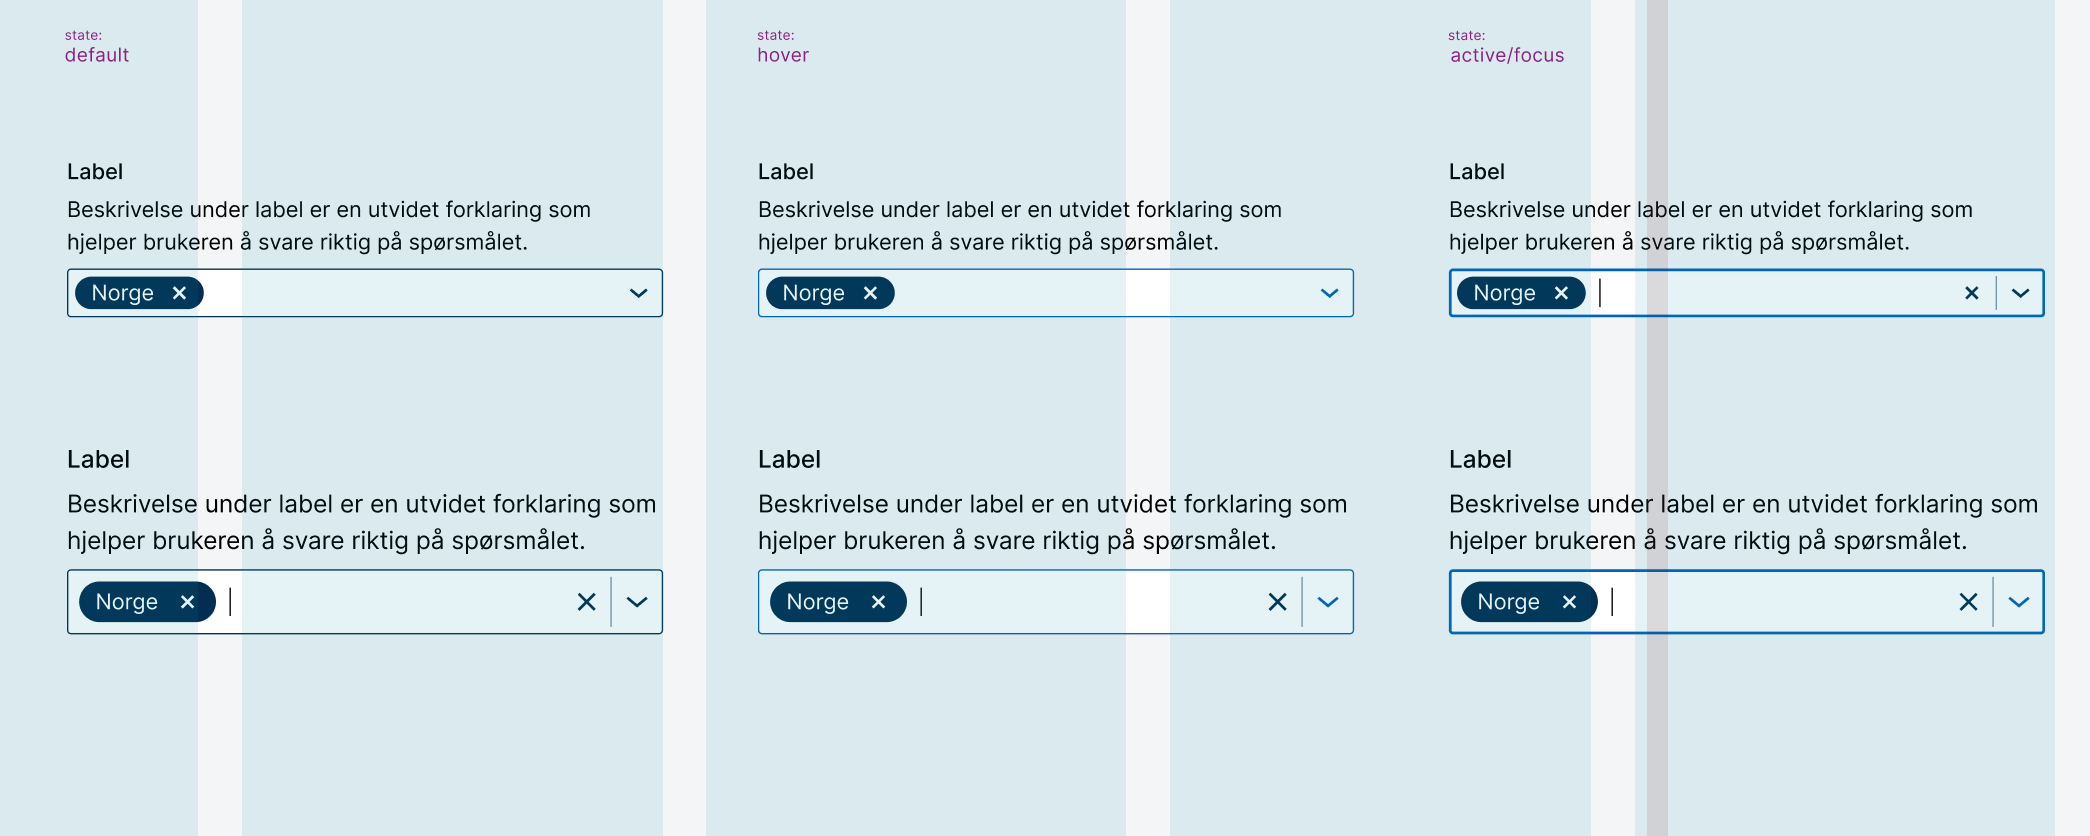Expand the active/focus combobox dropdown
The height and width of the screenshot is (836, 2090).
tap(2021, 293)
